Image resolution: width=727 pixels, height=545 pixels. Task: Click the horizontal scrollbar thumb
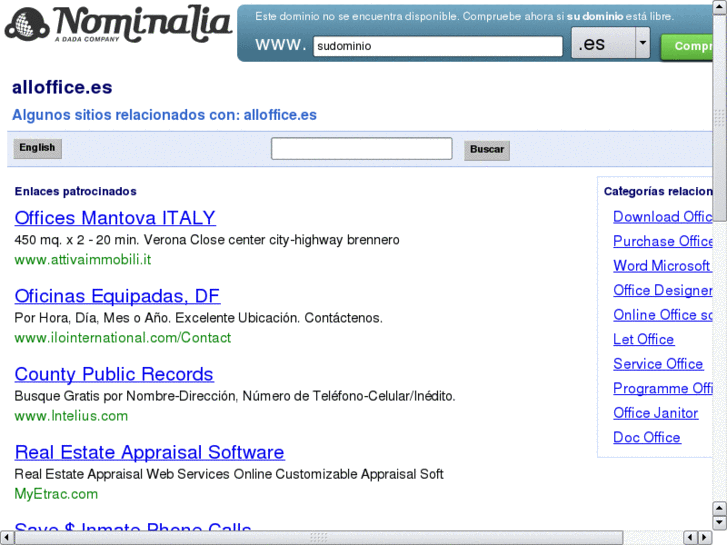click(318, 538)
